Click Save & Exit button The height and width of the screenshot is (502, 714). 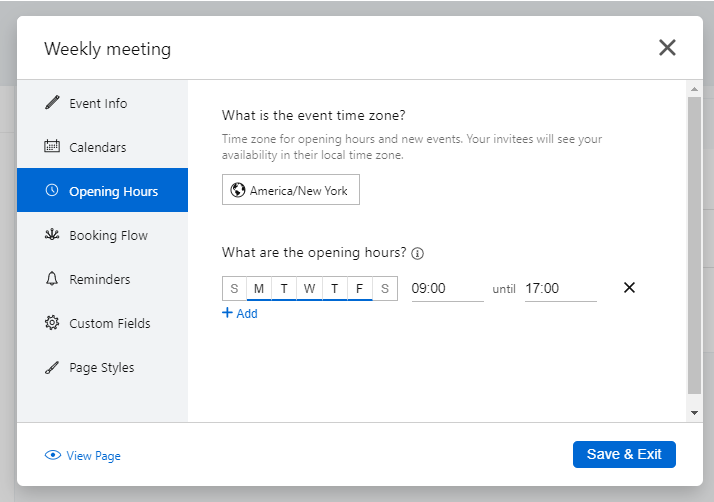pyautogui.click(x=623, y=454)
